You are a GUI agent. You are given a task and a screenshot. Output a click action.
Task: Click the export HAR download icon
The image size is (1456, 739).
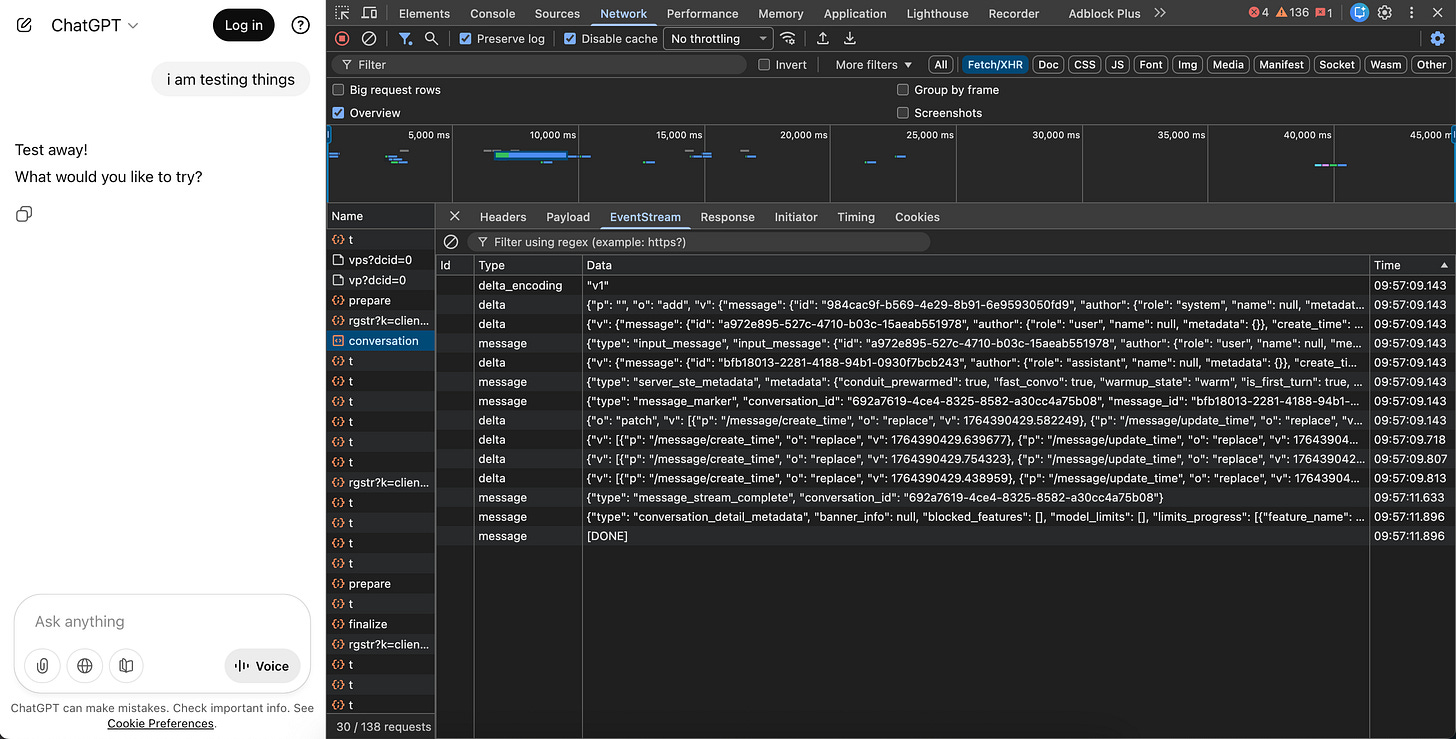pos(850,38)
